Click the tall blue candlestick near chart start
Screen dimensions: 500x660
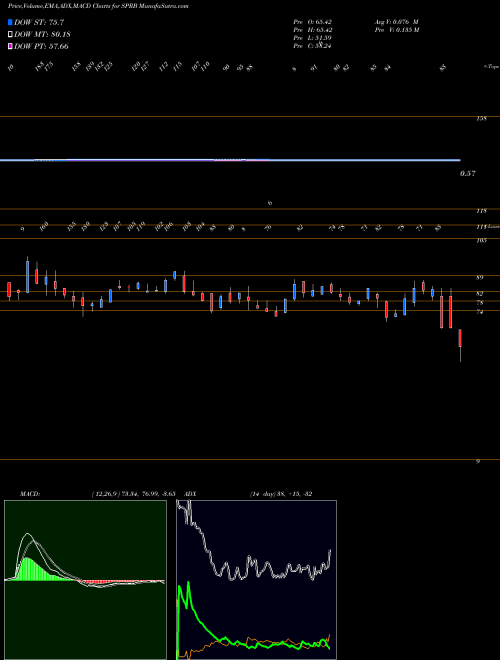click(28, 277)
